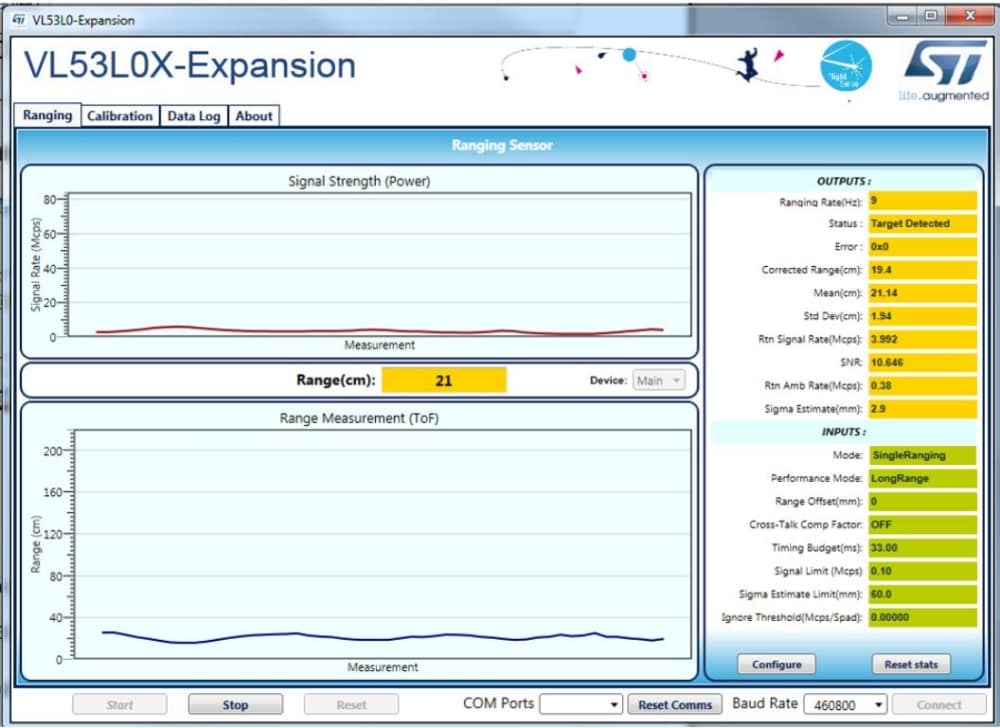Open the COM Ports dropdown
Screen dimensions: 1000x728
[x=581, y=705]
